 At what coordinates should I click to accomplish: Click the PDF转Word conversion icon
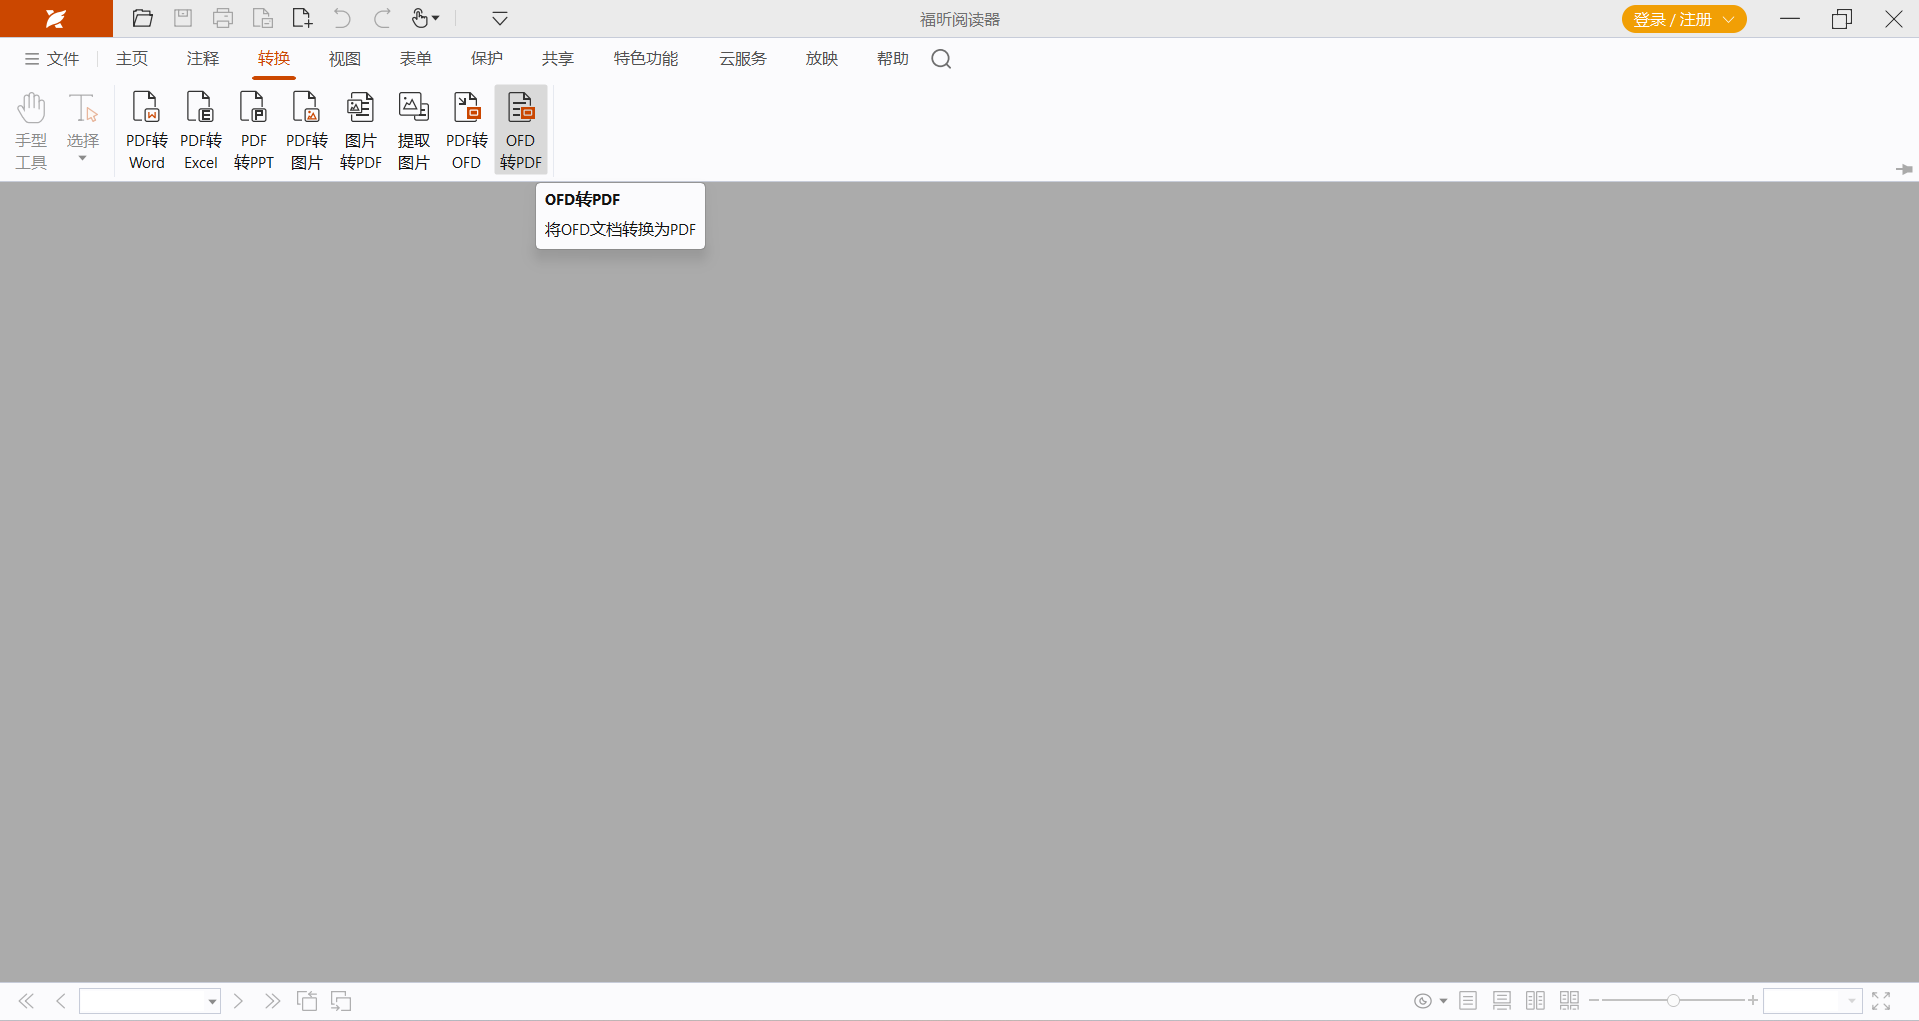tap(146, 130)
